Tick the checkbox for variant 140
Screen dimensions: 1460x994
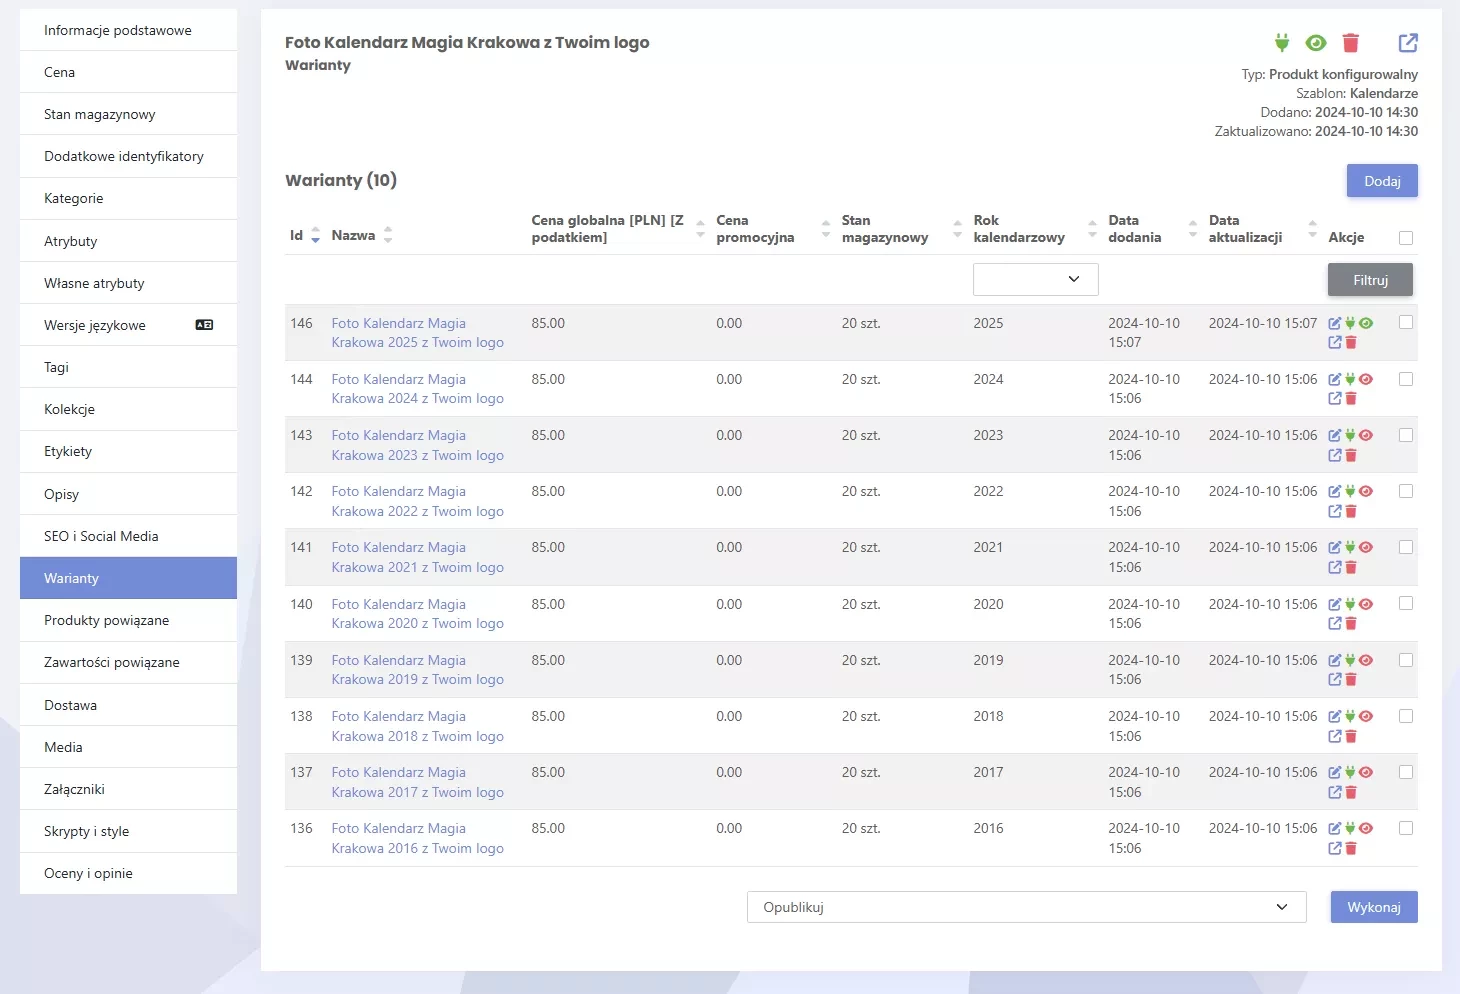click(x=1406, y=603)
